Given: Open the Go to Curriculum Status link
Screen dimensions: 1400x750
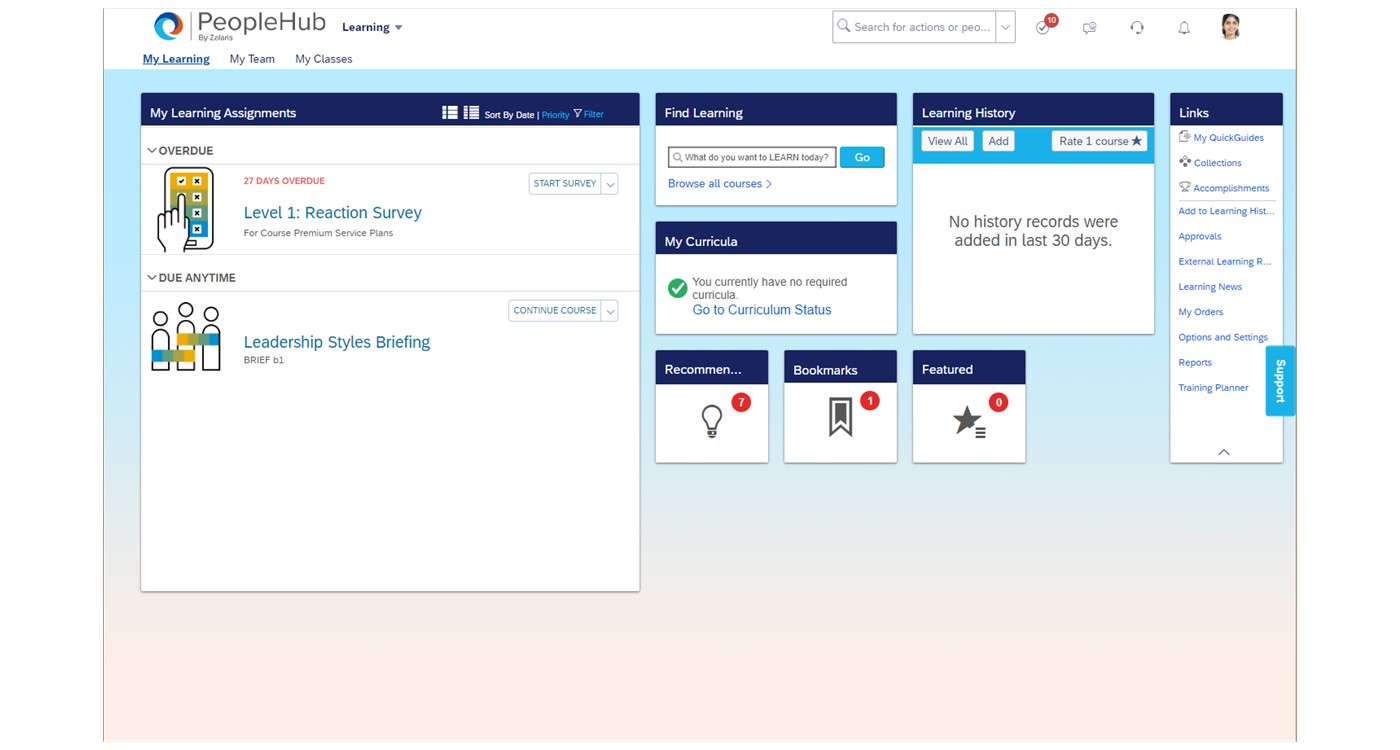Looking at the screenshot, I should pos(761,310).
